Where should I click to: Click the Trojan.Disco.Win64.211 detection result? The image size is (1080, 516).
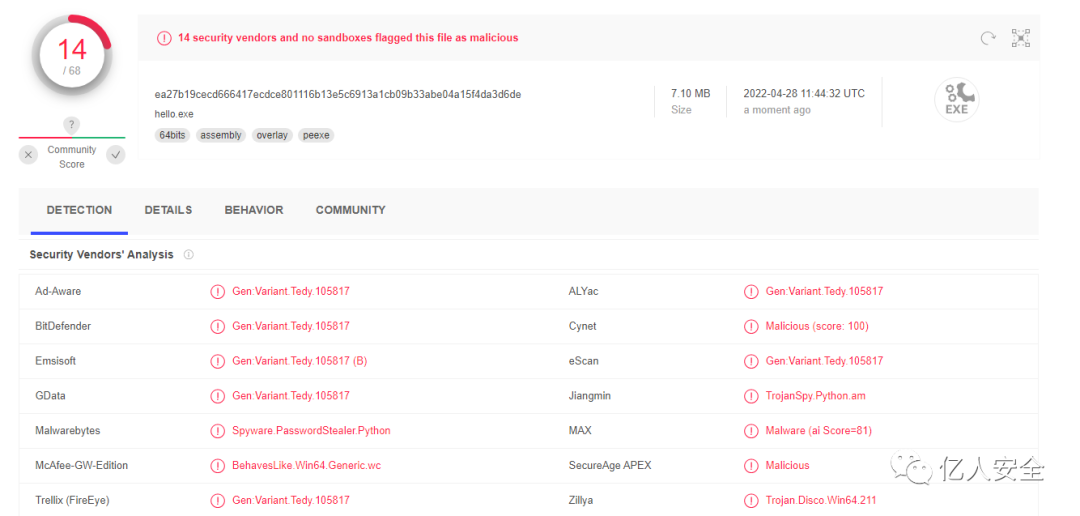[821, 500]
